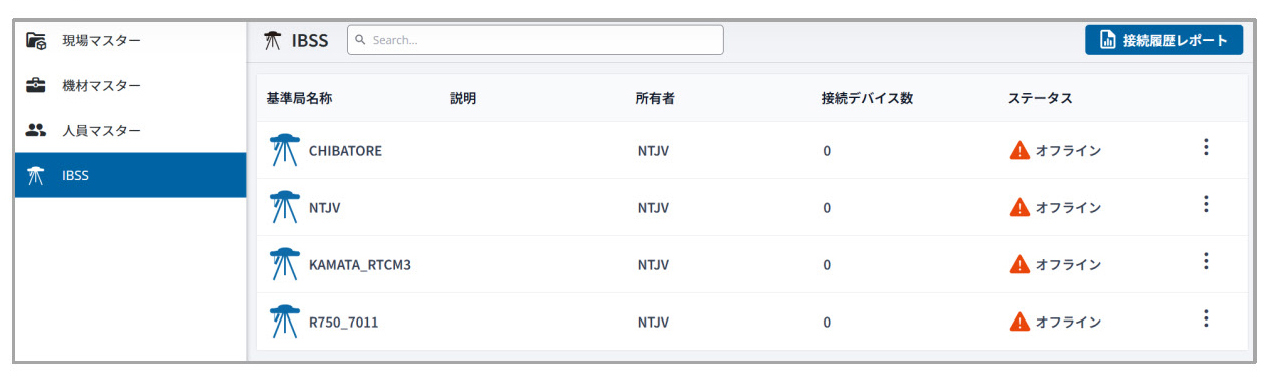Click the 人員マスター people icon
1273x379 pixels.
(37, 130)
